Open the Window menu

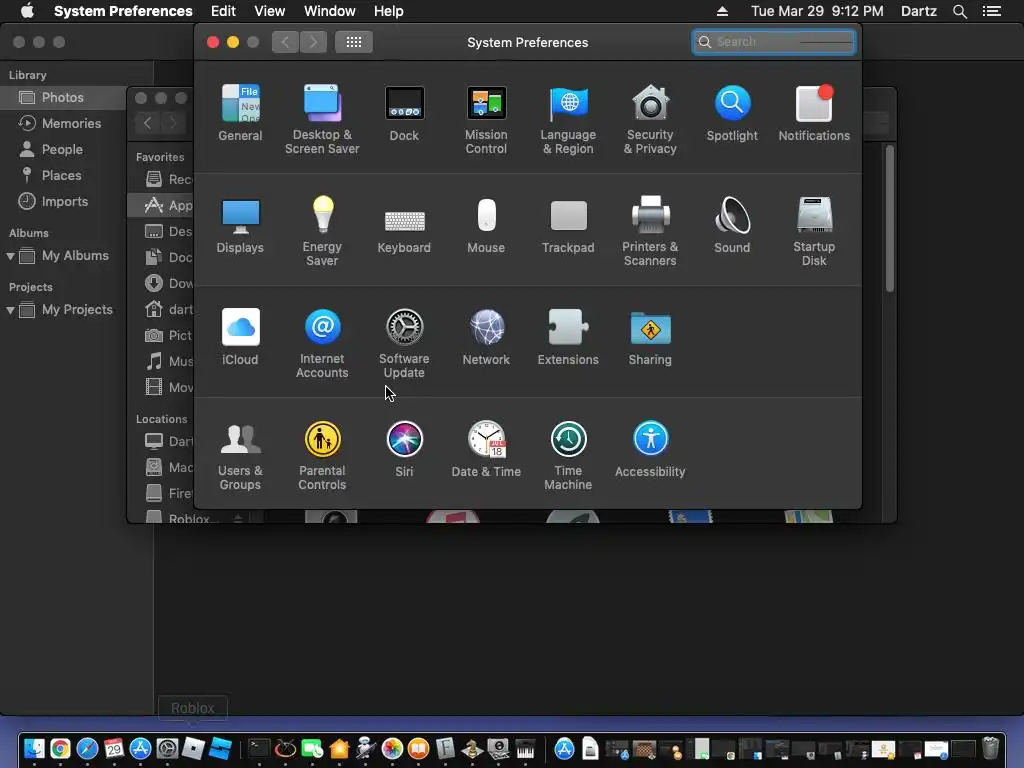(x=330, y=11)
